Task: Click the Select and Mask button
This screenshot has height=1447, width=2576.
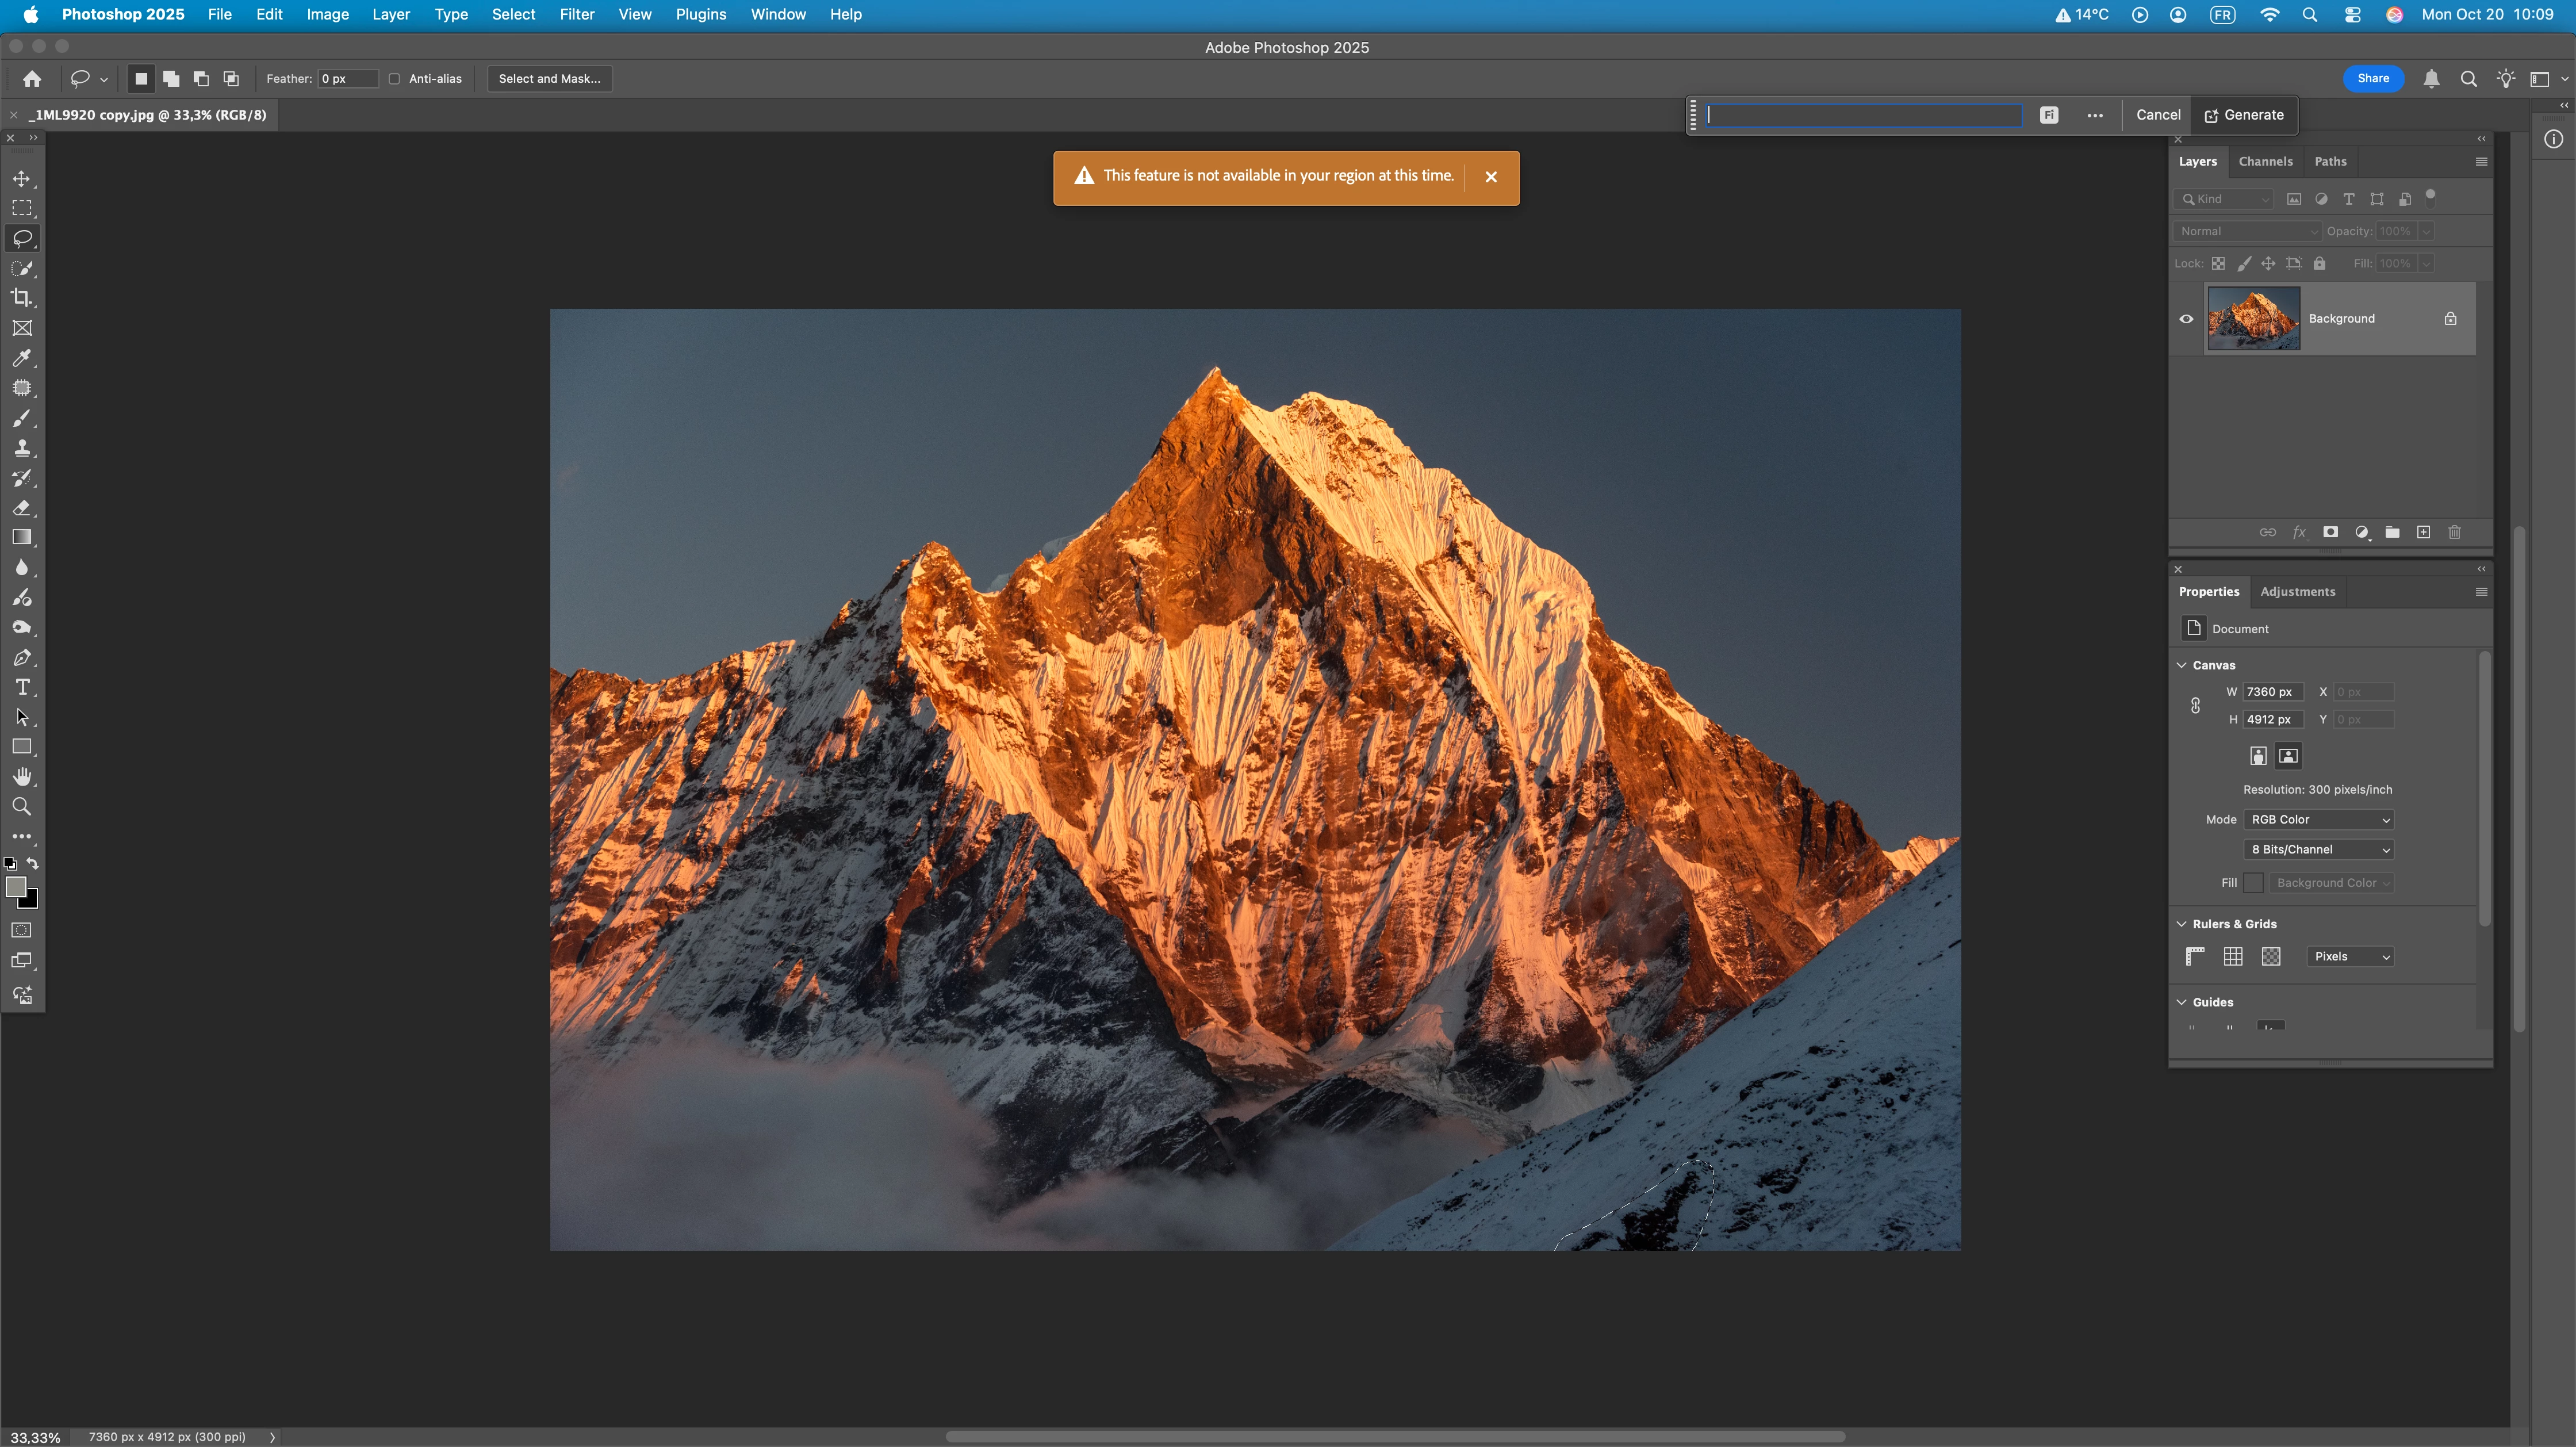Action: point(549,79)
